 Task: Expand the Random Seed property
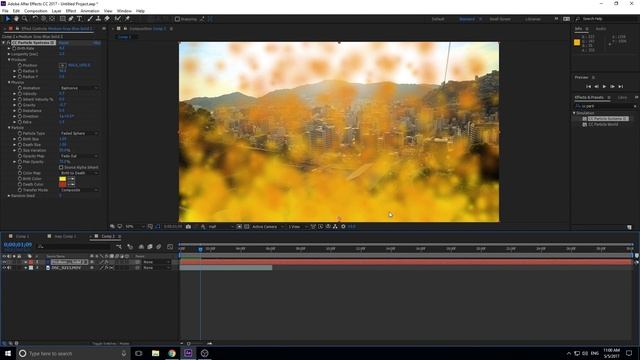click(x=9, y=196)
